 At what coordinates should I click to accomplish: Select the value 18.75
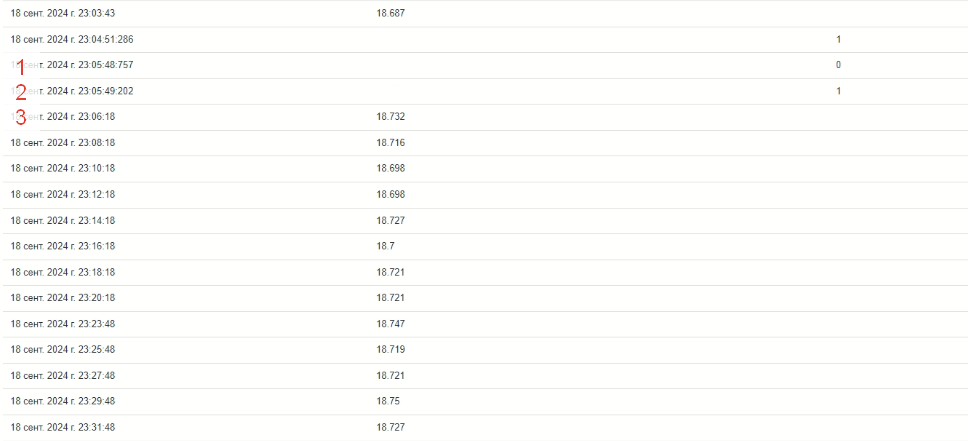click(x=388, y=401)
